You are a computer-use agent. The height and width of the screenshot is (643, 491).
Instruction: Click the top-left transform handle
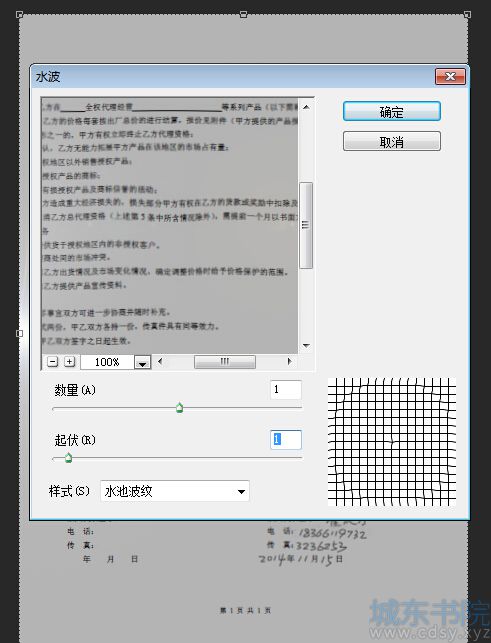coord(19,14)
